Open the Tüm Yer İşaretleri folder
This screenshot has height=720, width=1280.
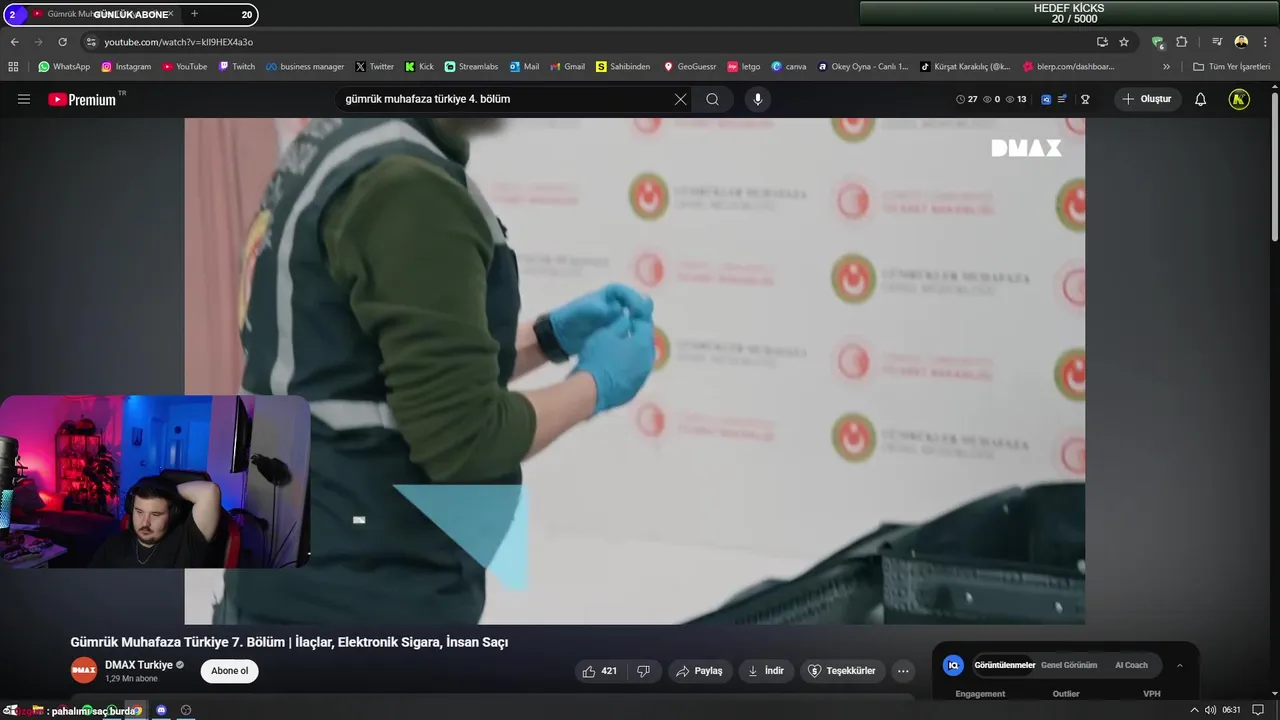point(1232,67)
